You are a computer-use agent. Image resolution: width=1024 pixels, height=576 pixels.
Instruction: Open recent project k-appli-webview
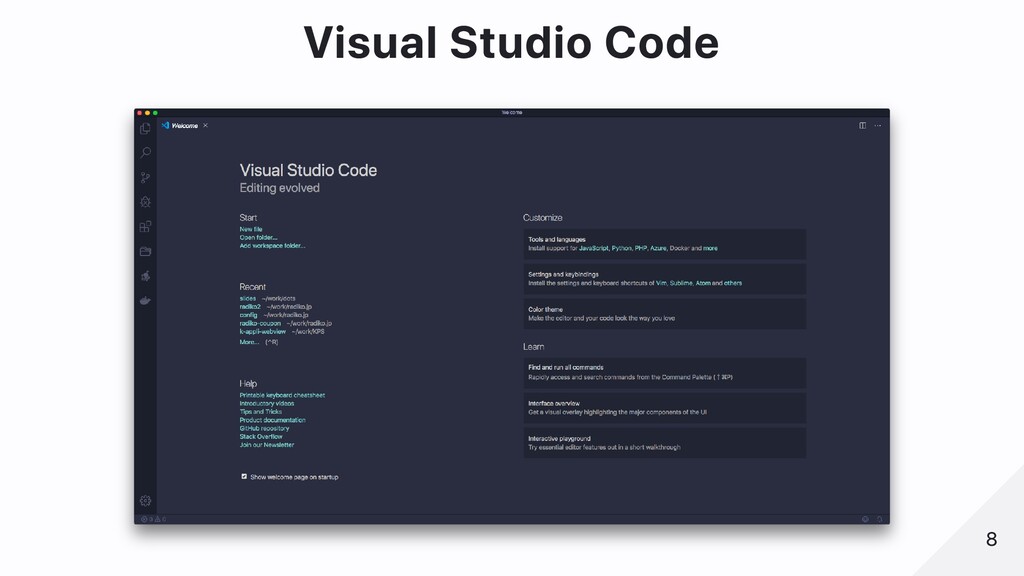coord(263,332)
